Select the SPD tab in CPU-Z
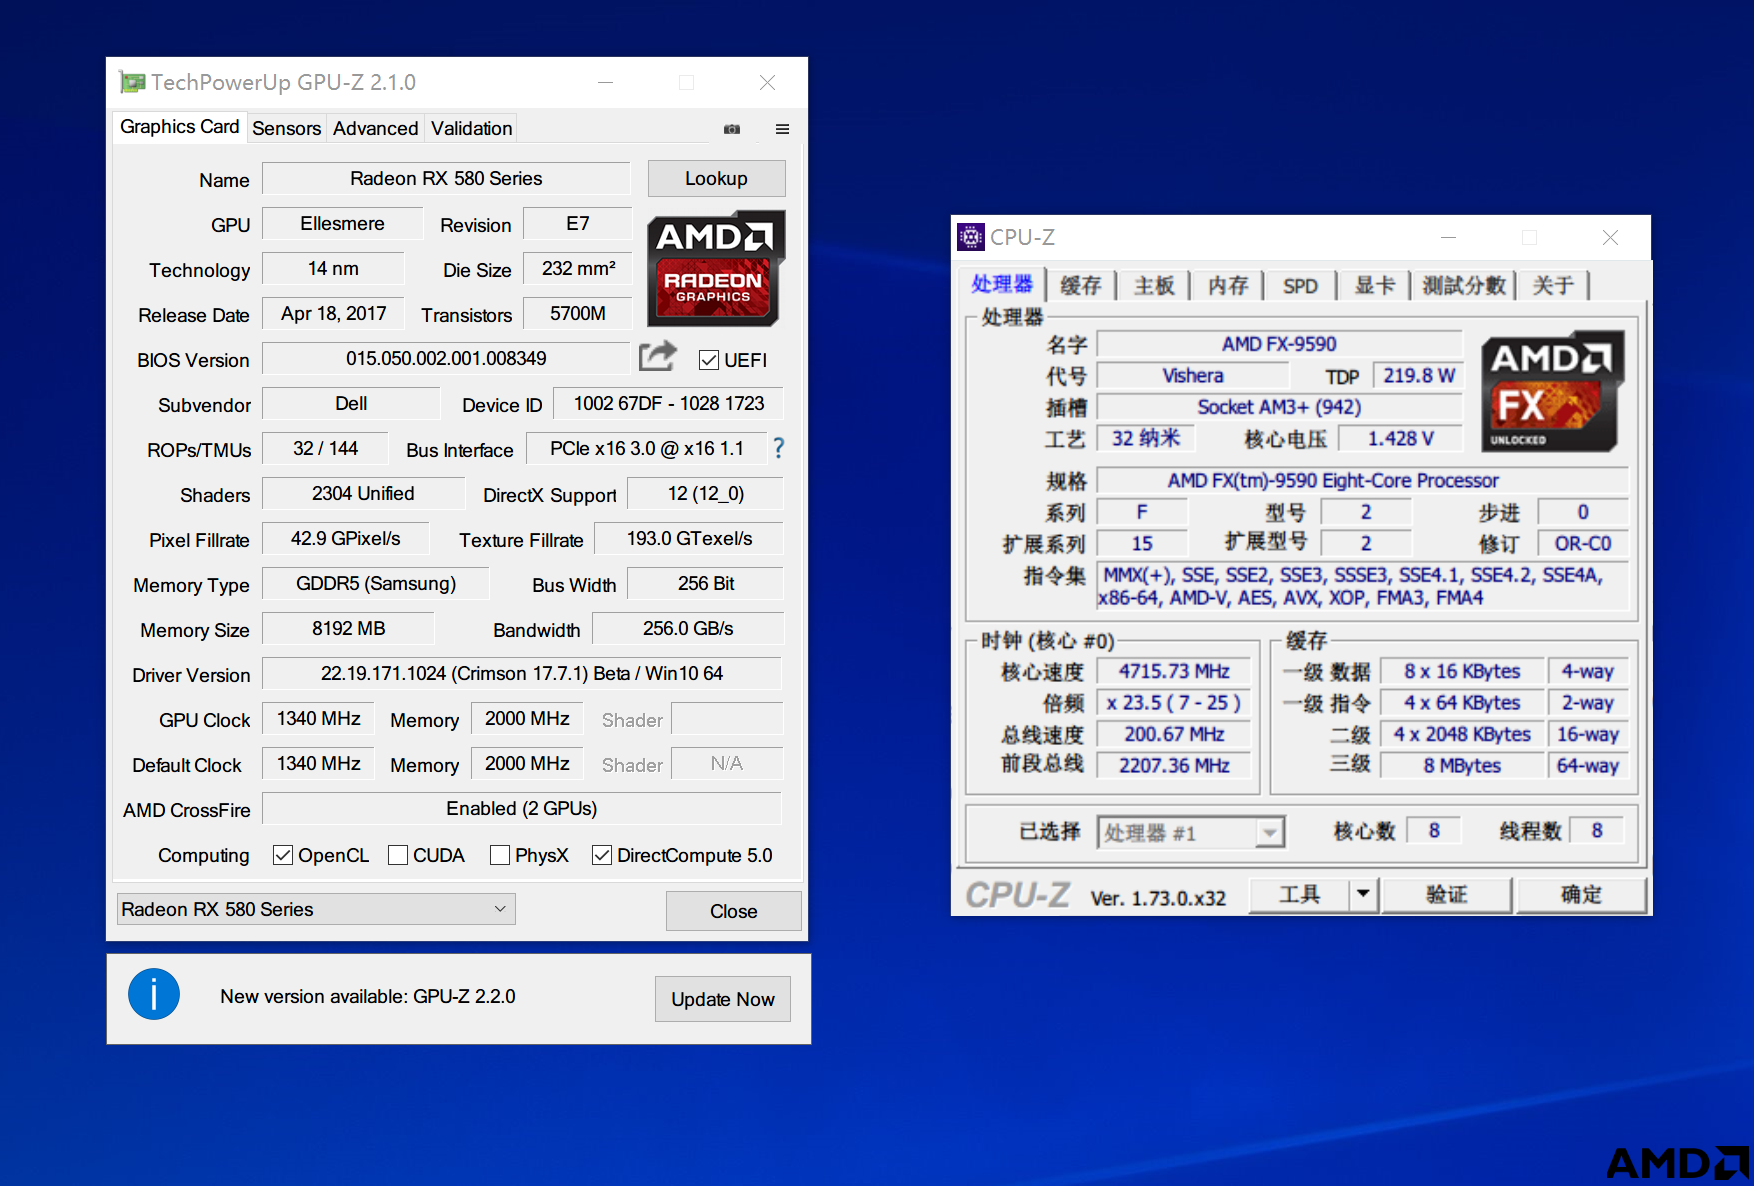 (1300, 286)
